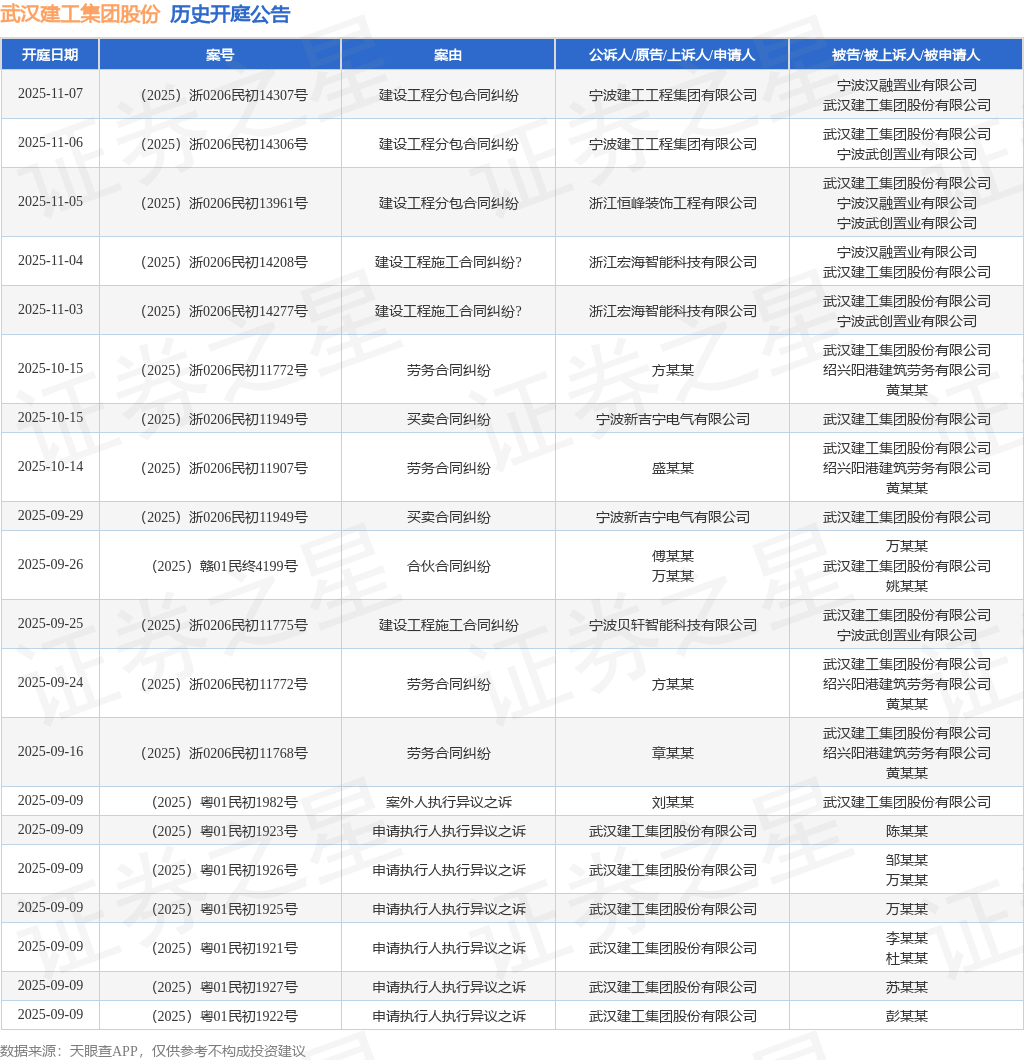1024x1060 pixels.
Task: Click the 2025-11-06 hearing date cell
Action: point(51,143)
